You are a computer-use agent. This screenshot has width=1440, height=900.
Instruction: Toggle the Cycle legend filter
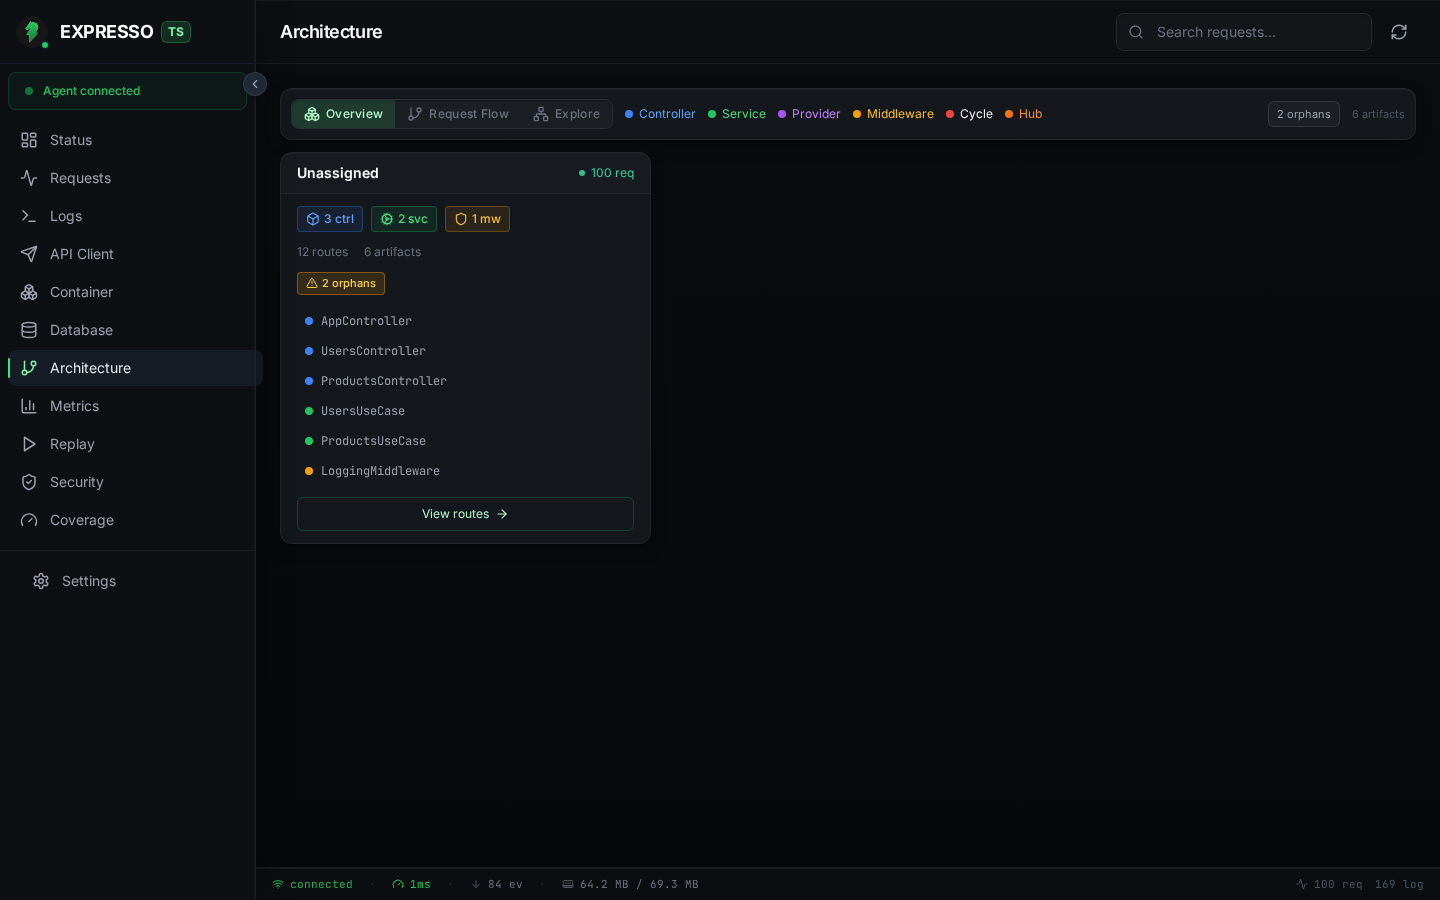(969, 114)
